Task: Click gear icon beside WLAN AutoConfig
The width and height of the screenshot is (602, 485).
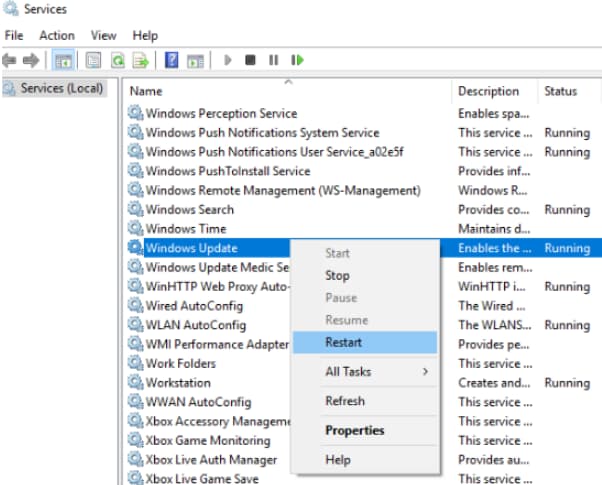Action: click(135, 324)
